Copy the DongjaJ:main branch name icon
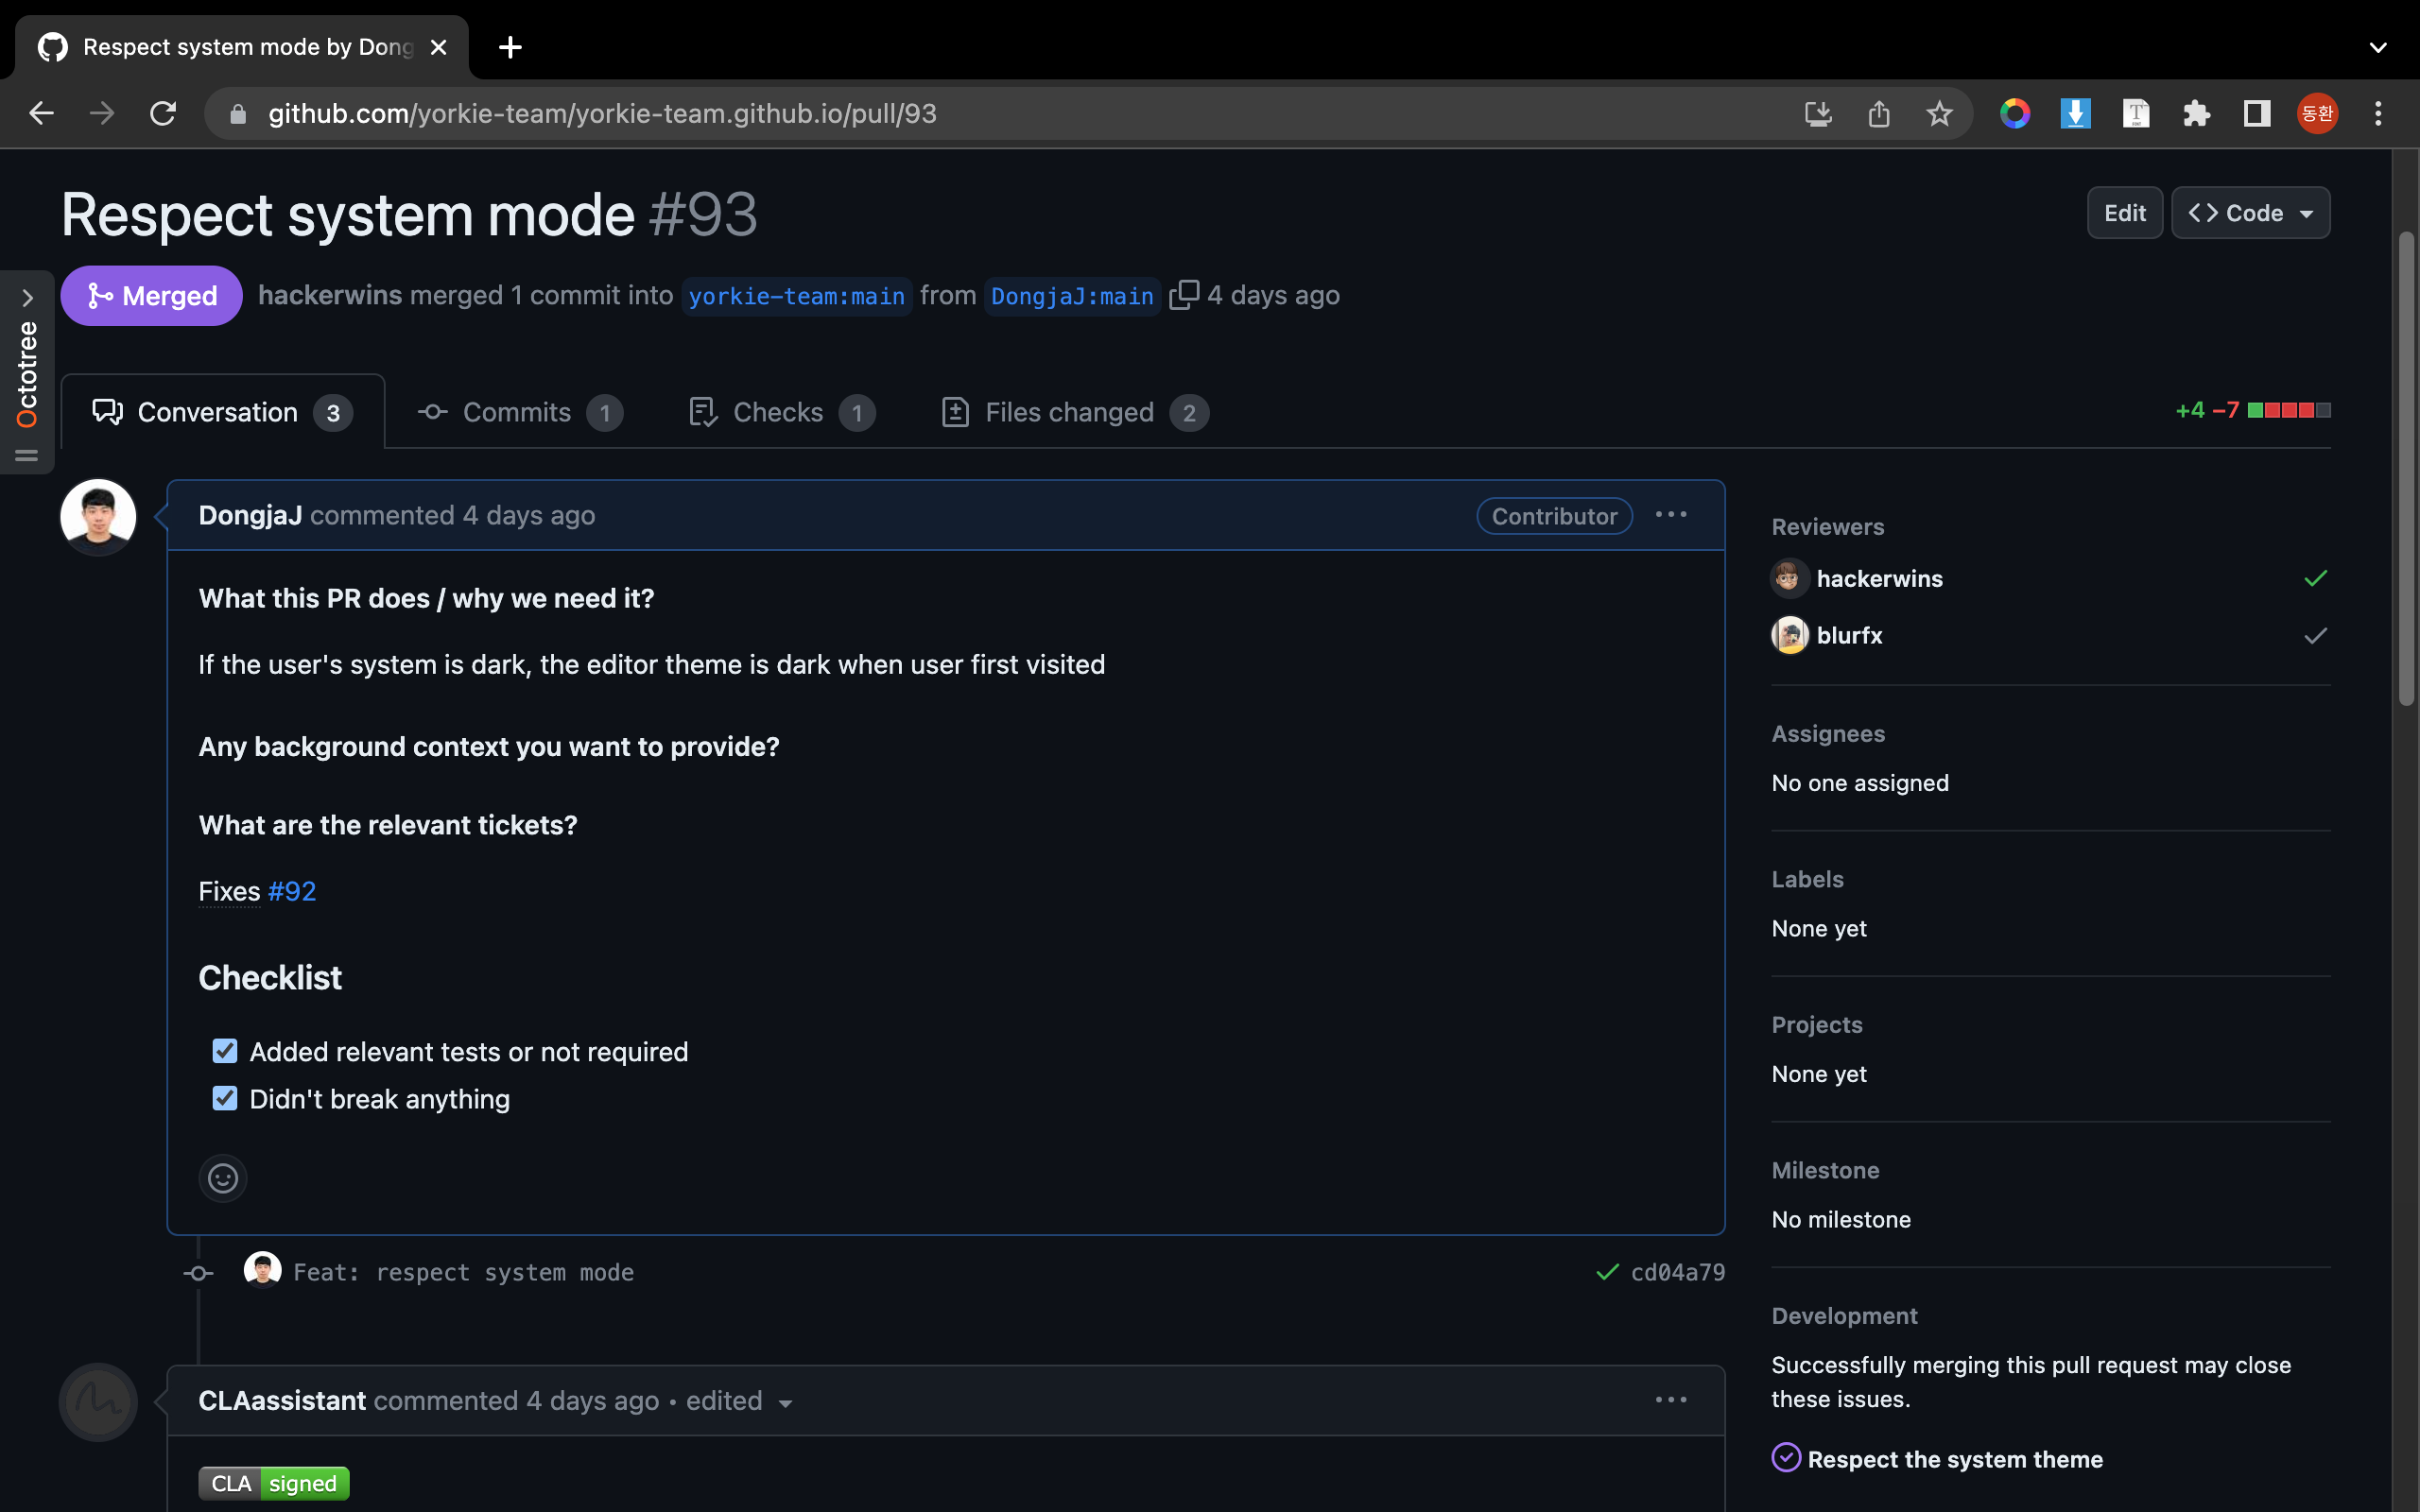2420x1512 pixels. pyautogui.click(x=1183, y=295)
